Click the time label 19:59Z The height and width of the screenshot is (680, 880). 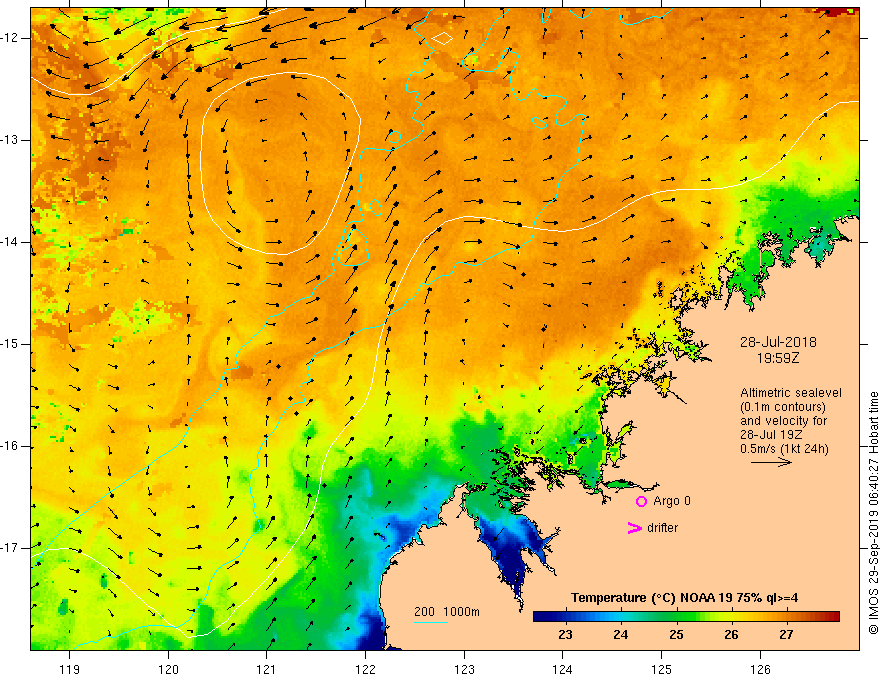(778, 358)
